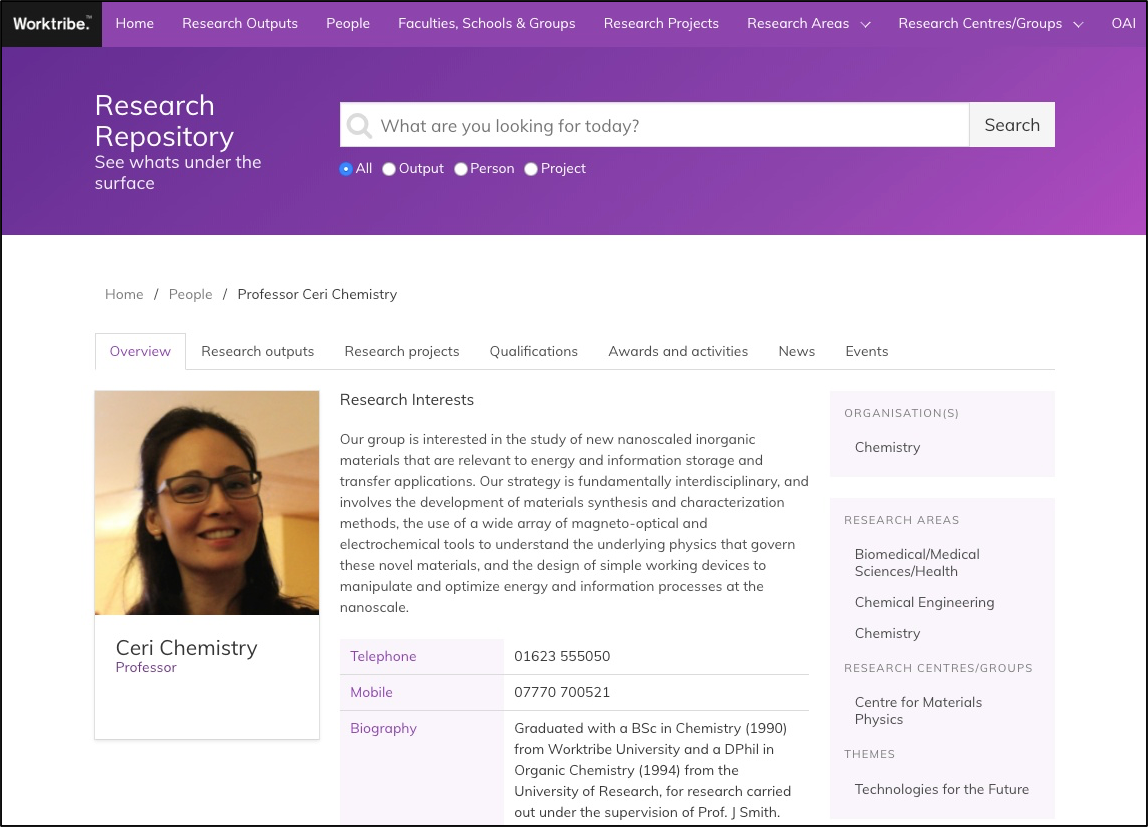Select the Person radio button
The width and height of the screenshot is (1148, 827).
click(461, 169)
